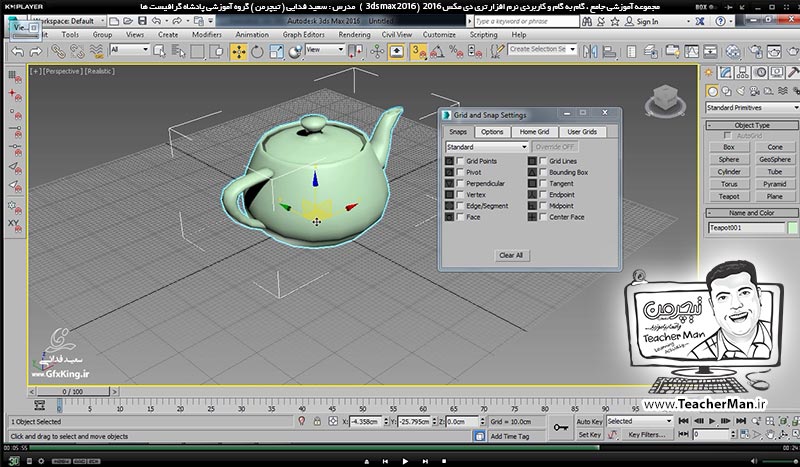Open the View reference coordinate dropdown
Image resolution: width=800 pixels, height=467 pixels.
click(x=325, y=50)
